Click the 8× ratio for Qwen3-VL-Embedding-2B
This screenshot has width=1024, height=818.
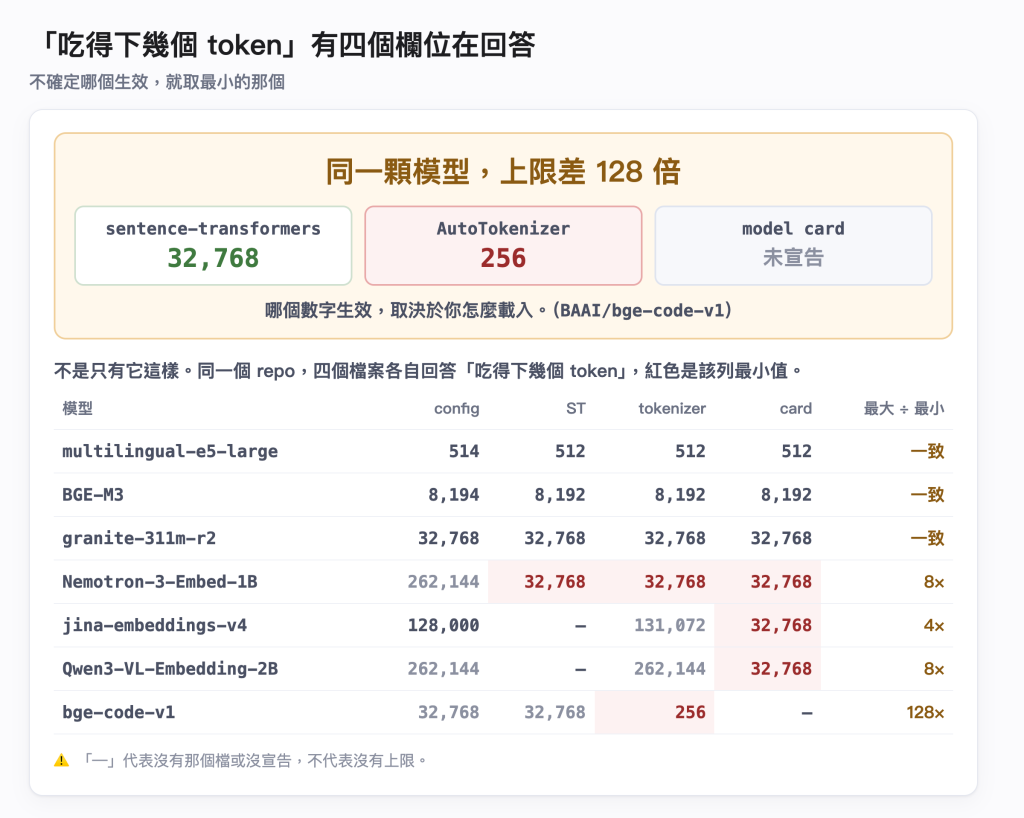(934, 669)
